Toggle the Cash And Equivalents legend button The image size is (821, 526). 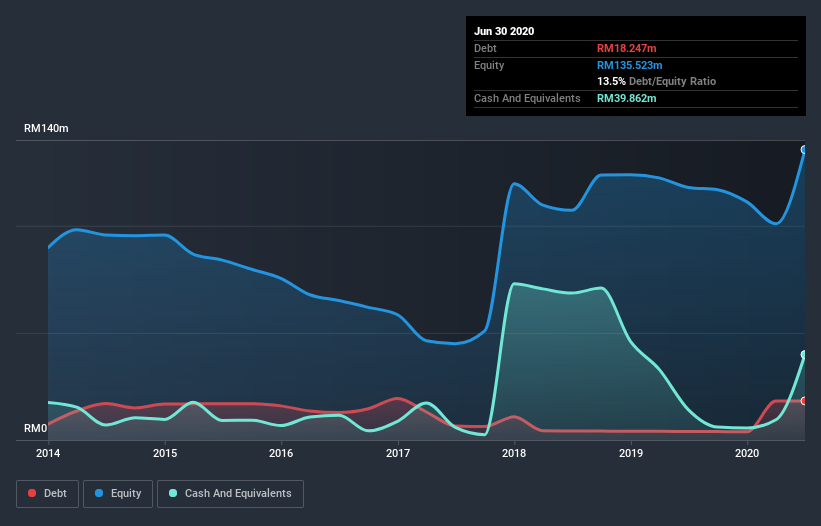pos(230,494)
